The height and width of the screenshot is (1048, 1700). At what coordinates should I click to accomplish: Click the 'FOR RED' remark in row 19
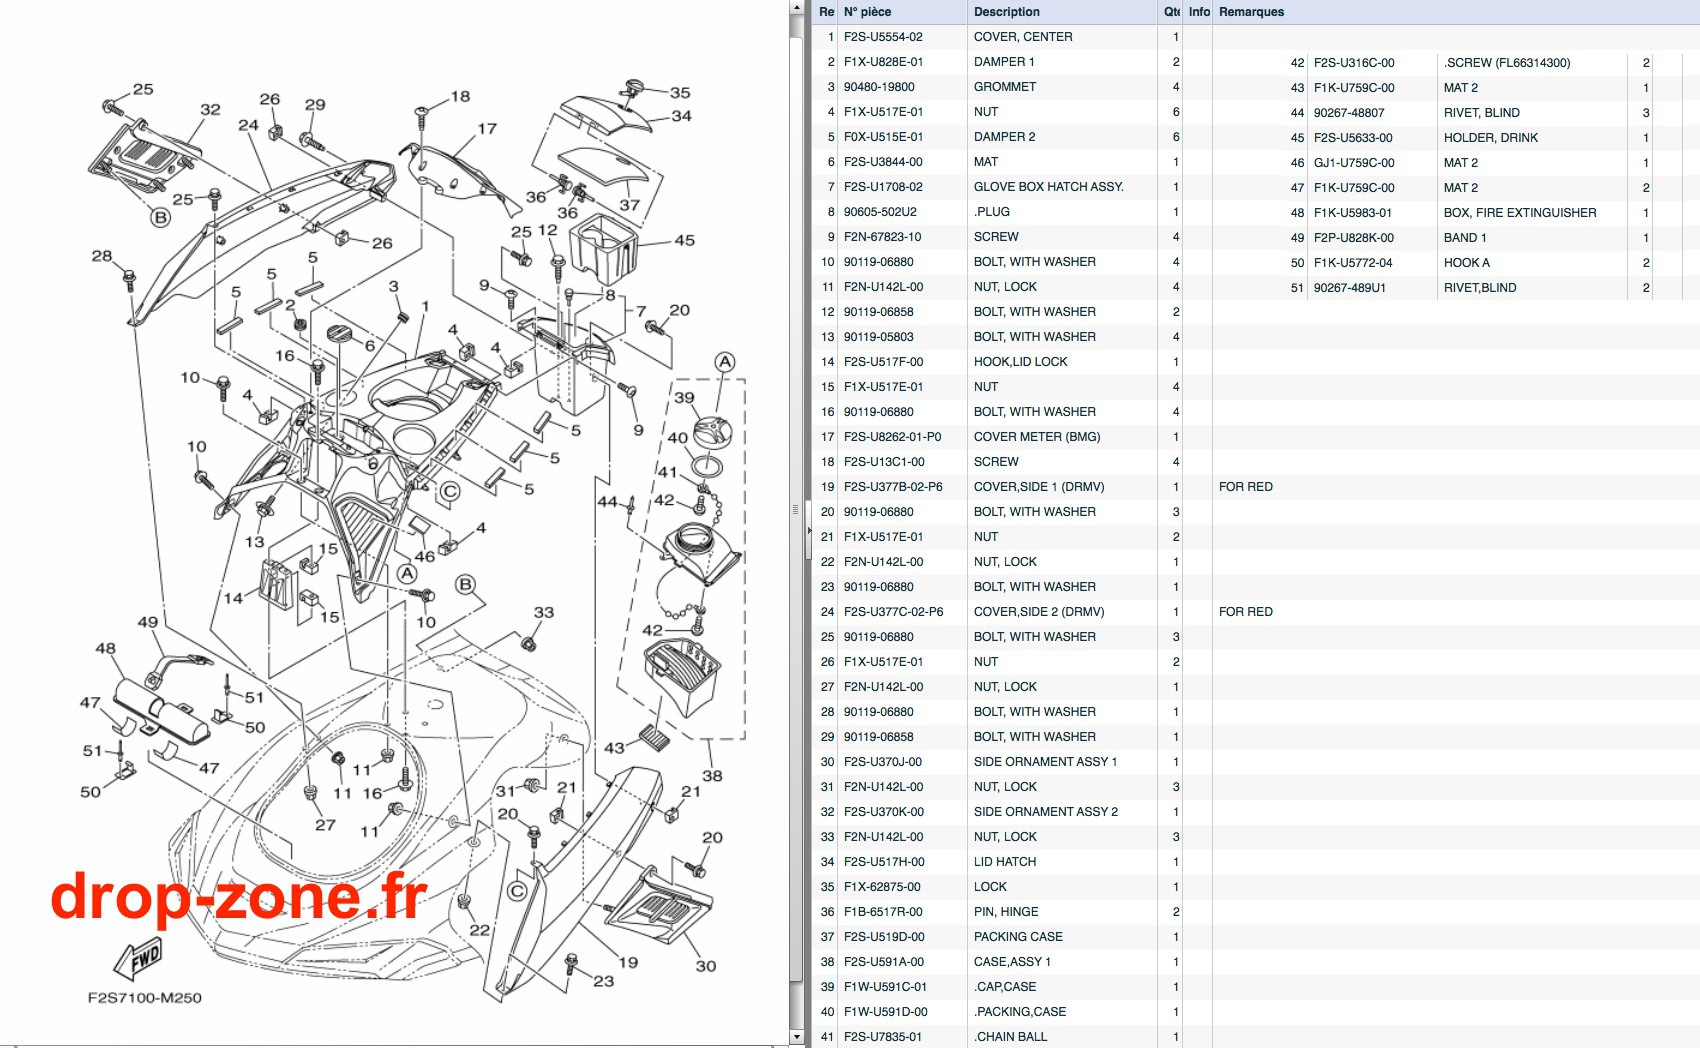(x=1245, y=487)
